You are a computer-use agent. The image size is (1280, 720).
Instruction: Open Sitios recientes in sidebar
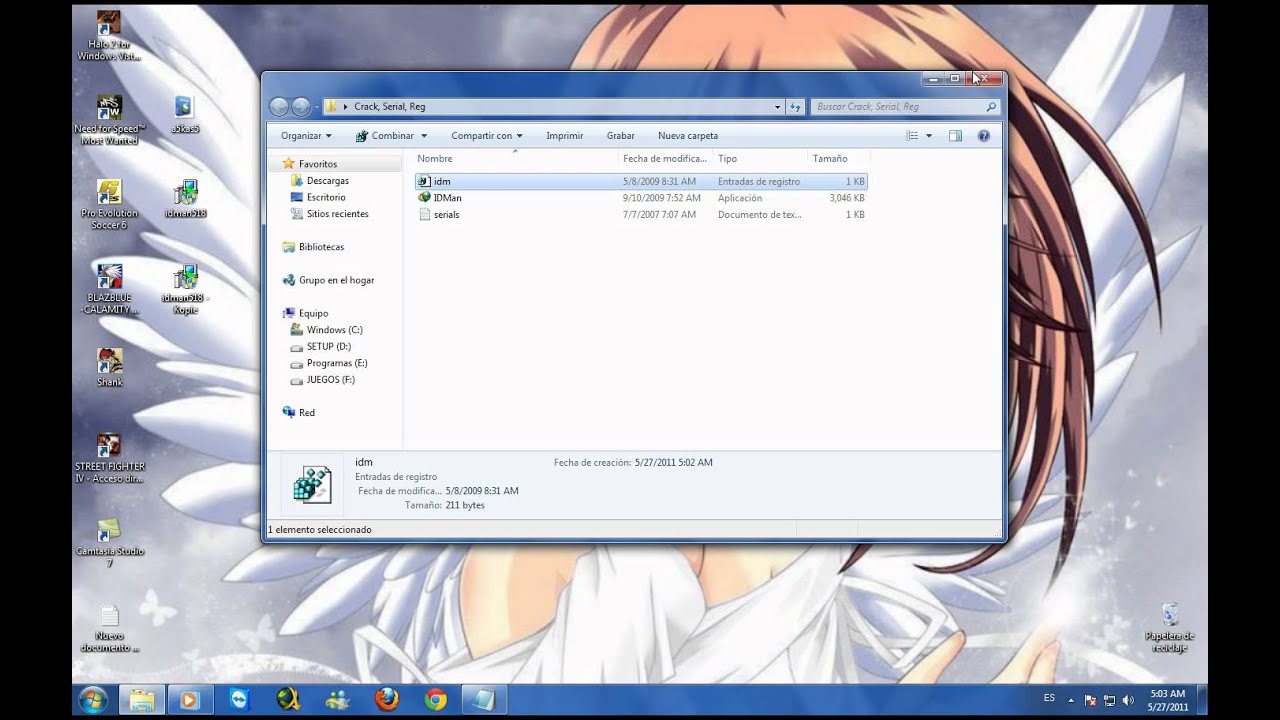point(337,214)
